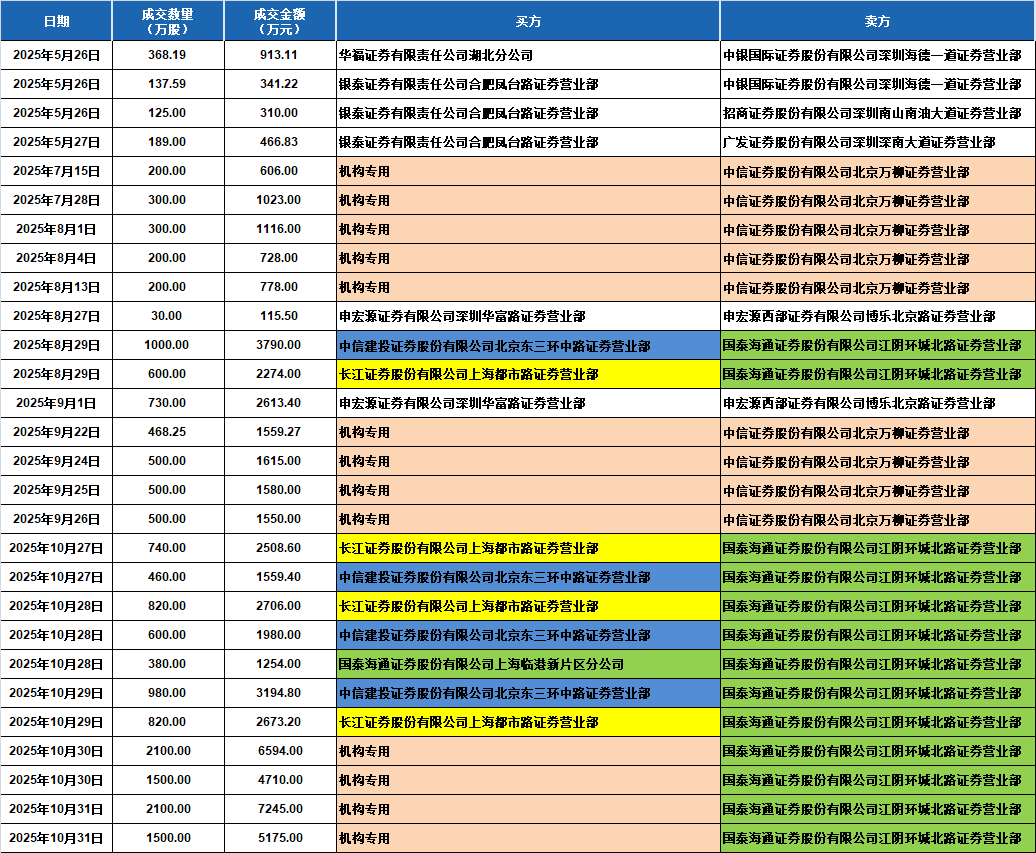Select the amount cell 1580.00
Viewport: 1036px width, 853px height.
280,490
